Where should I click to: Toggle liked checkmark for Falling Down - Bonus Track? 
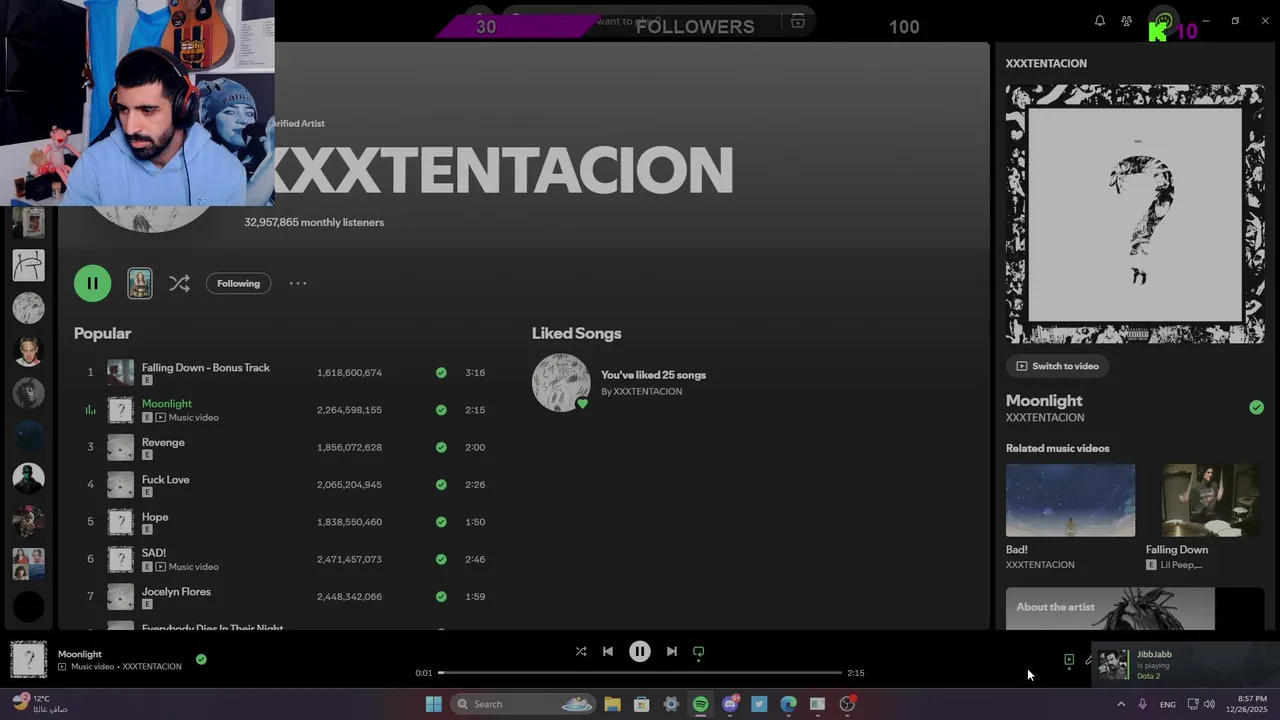point(441,372)
